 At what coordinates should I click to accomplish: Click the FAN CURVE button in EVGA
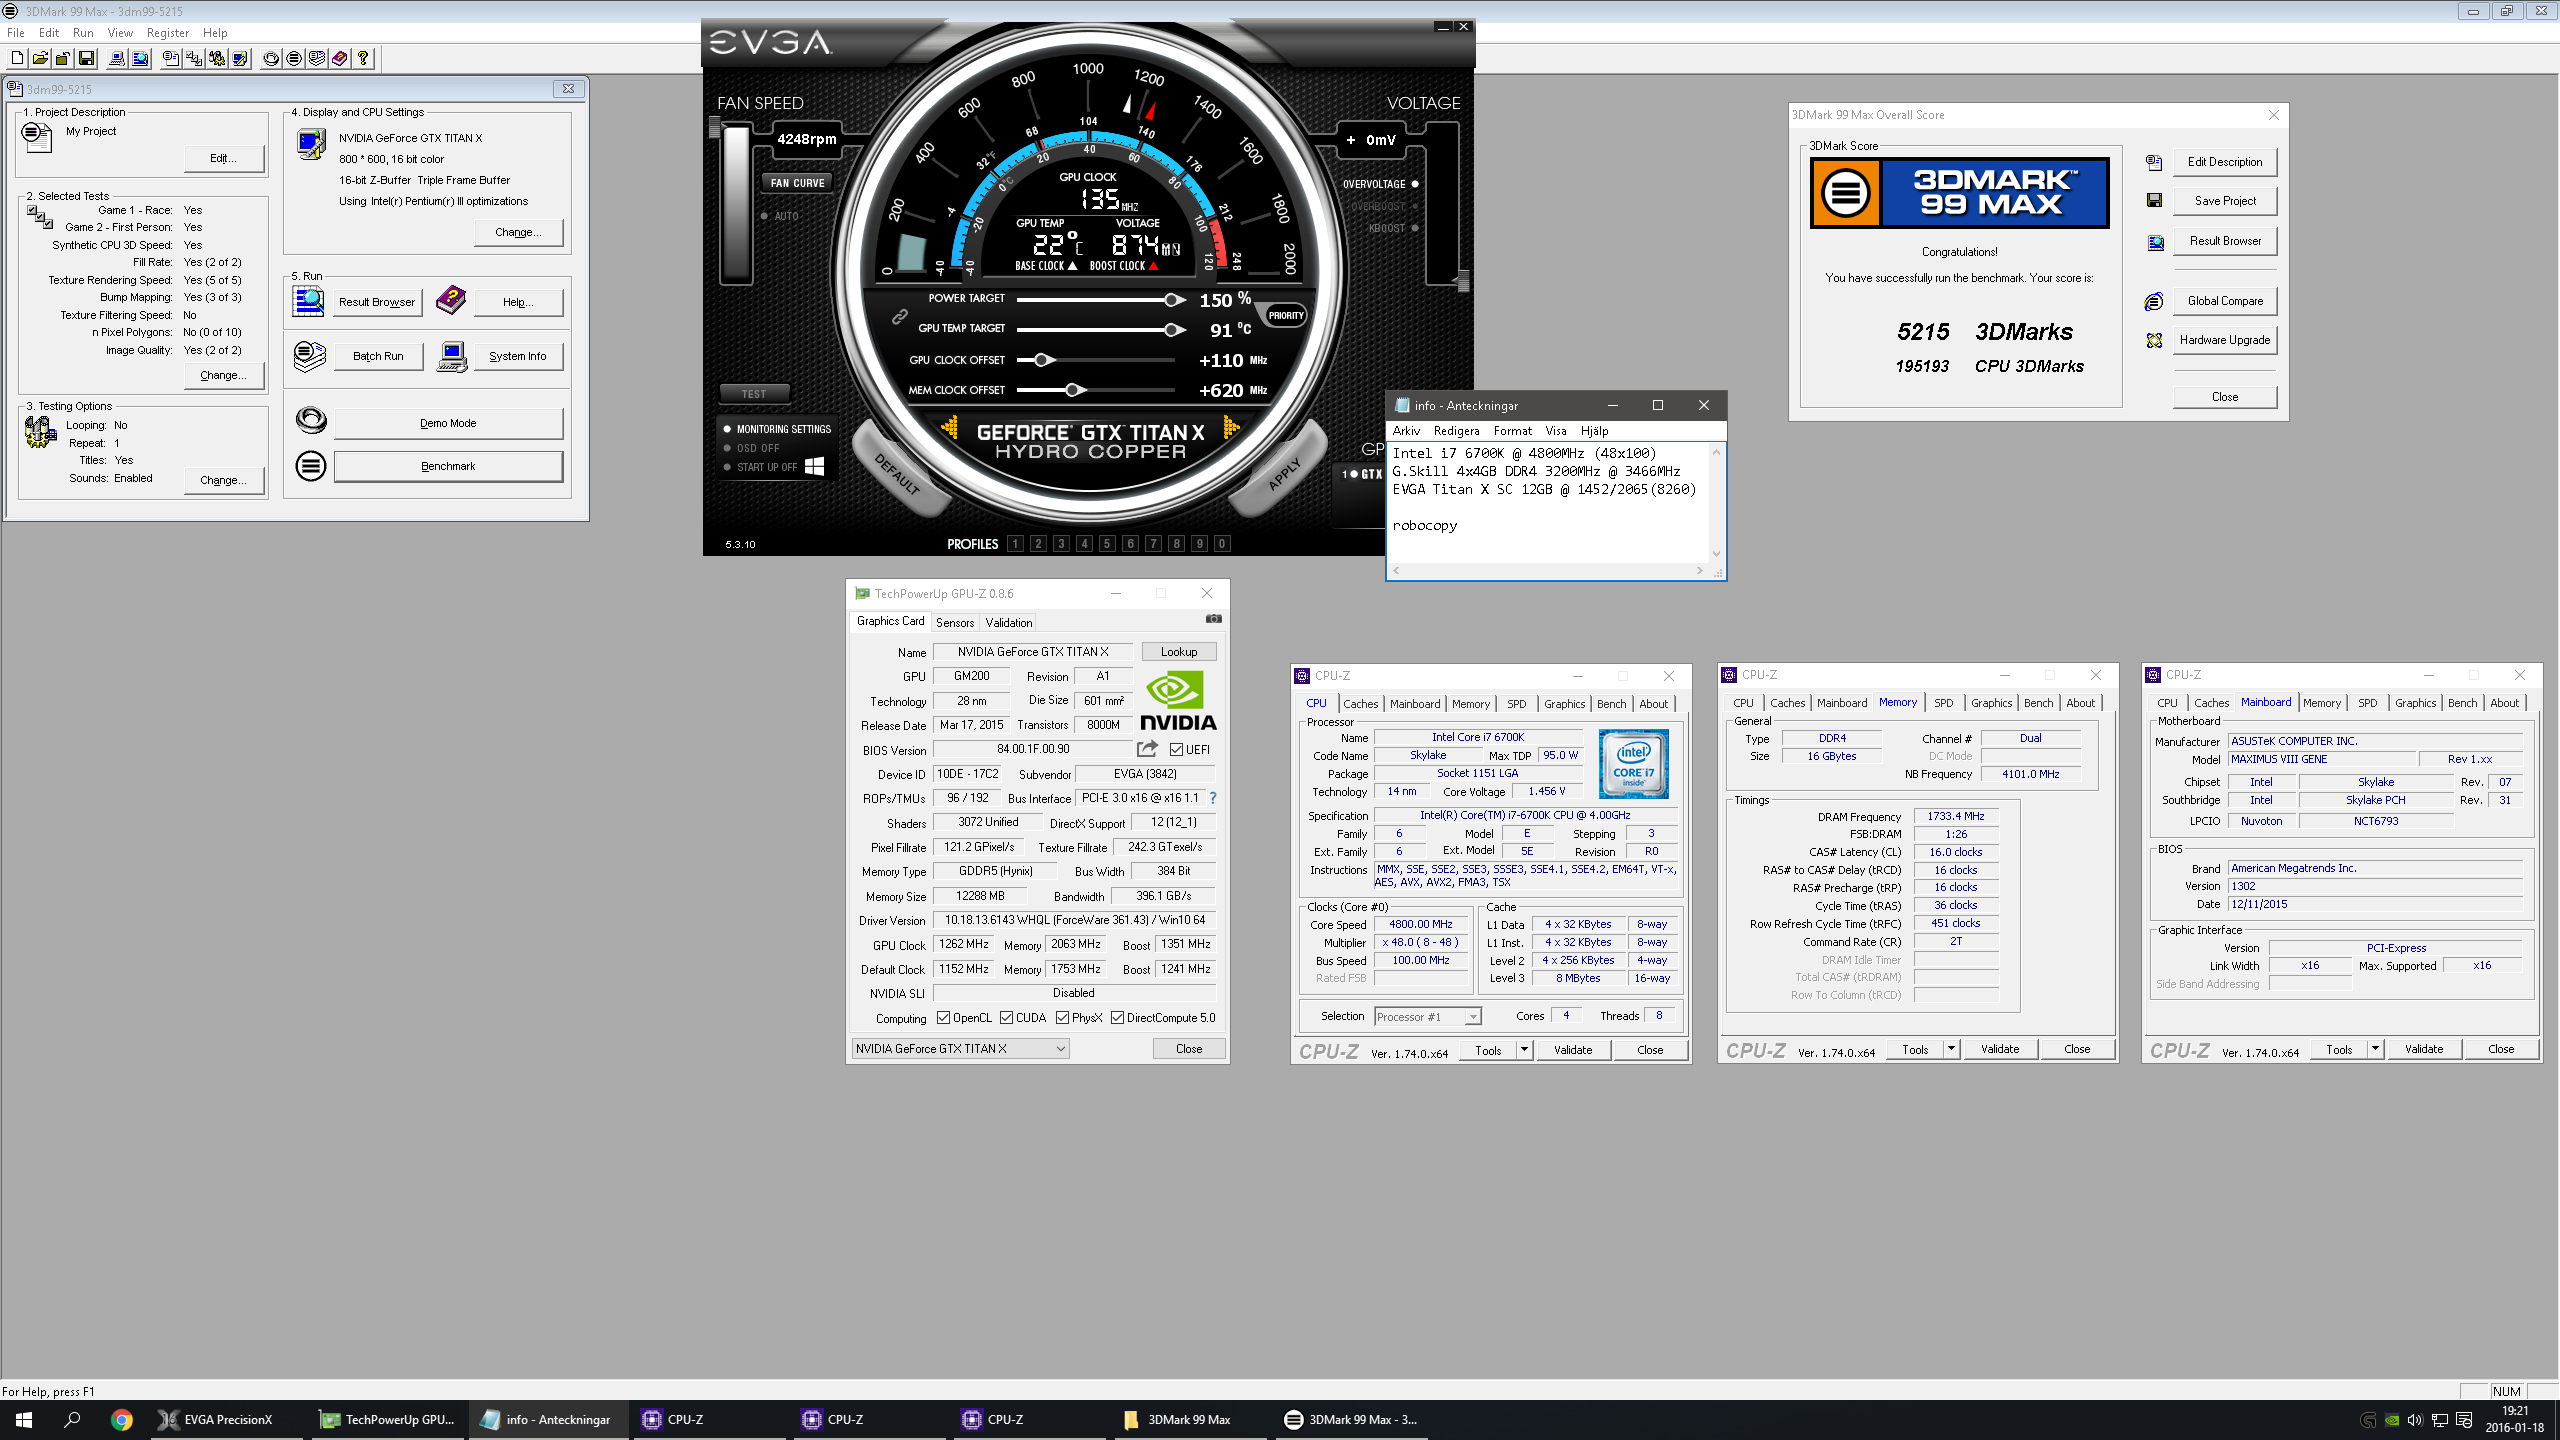tap(797, 183)
